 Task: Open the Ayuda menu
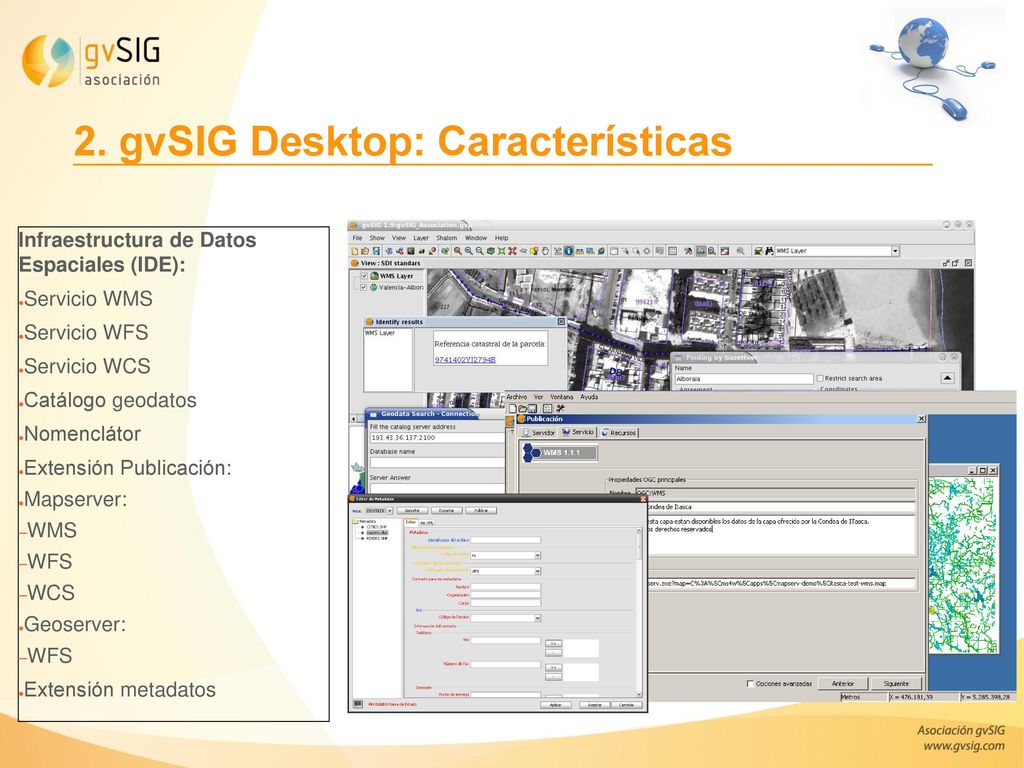point(589,397)
